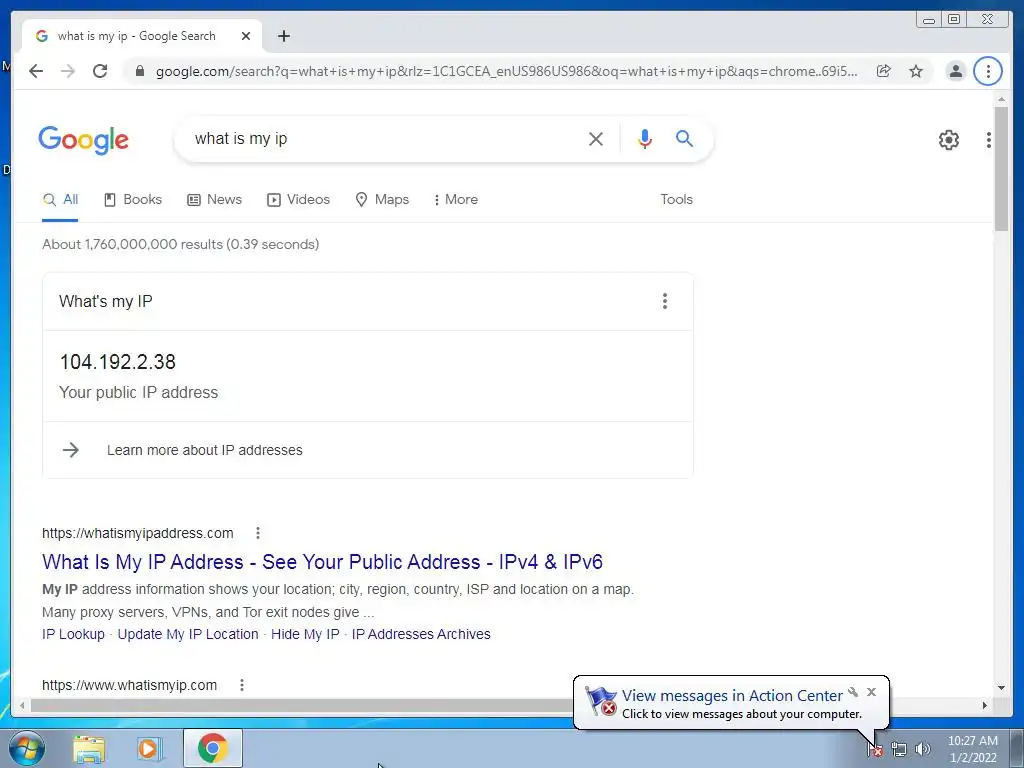Viewport: 1024px width, 768px height.
Task: Open the www.whatismyip.com URL
Action: coord(129,685)
